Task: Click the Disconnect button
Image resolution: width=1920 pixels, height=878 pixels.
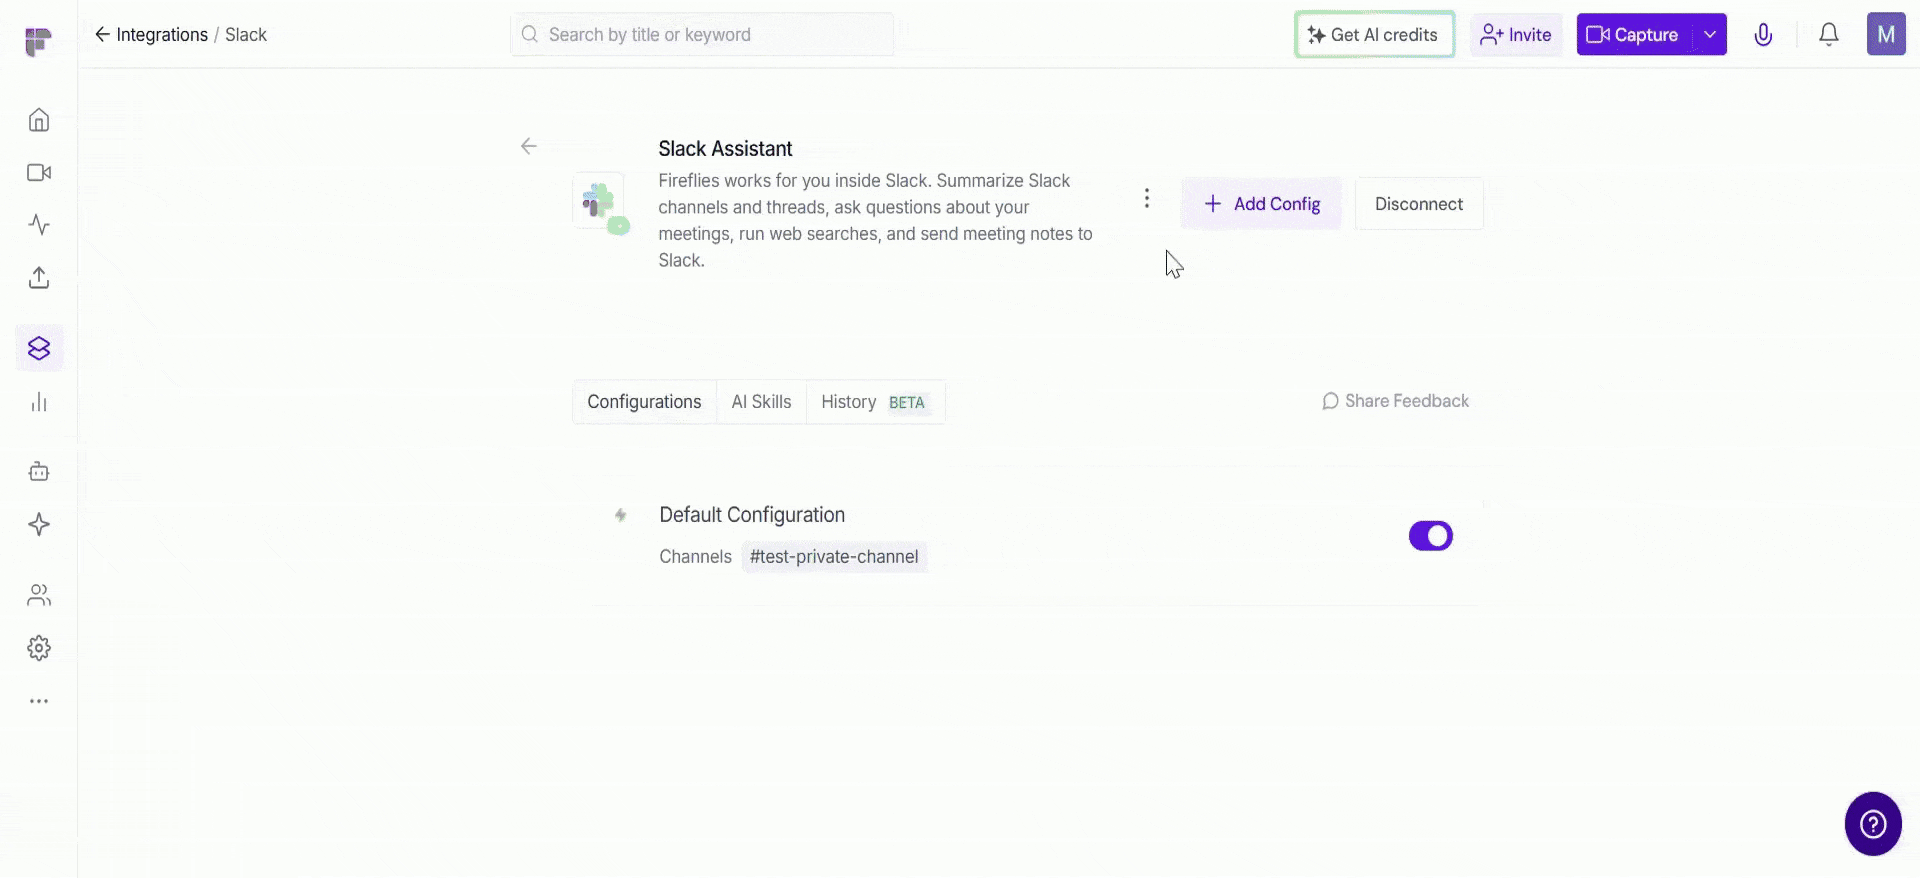Action: [1419, 204]
